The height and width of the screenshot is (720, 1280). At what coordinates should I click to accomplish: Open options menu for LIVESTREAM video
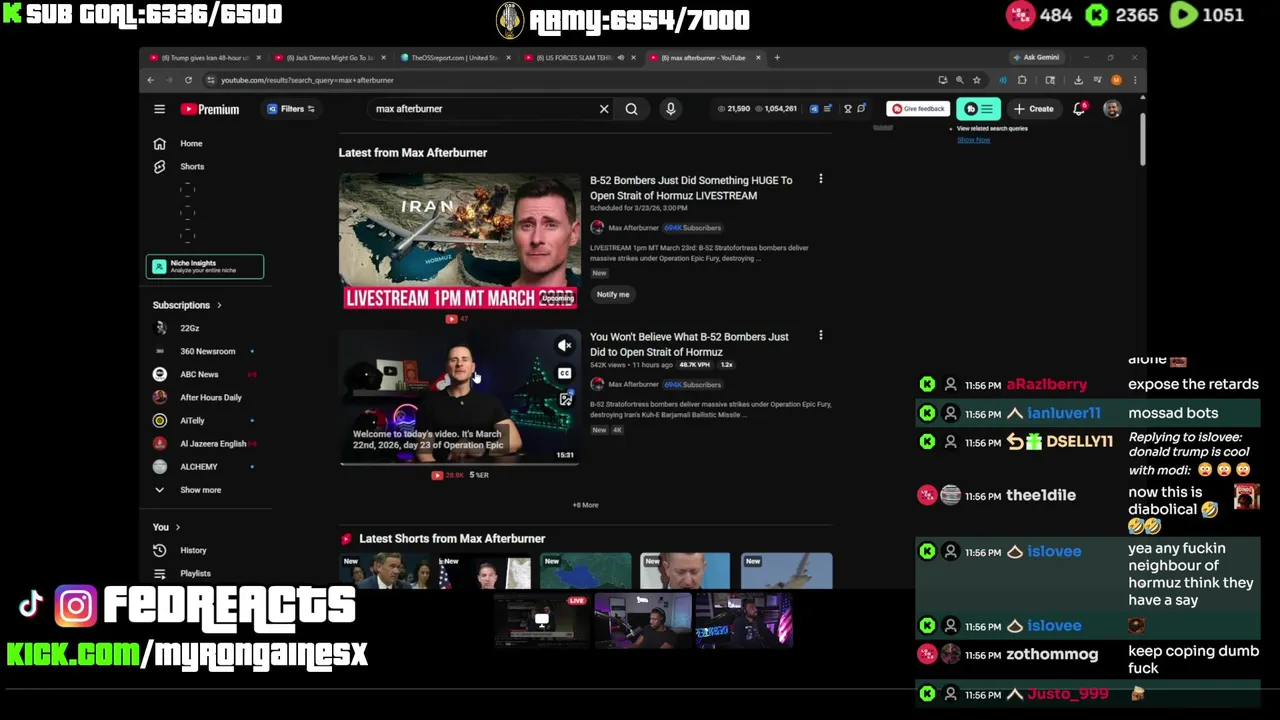(x=821, y=179)
